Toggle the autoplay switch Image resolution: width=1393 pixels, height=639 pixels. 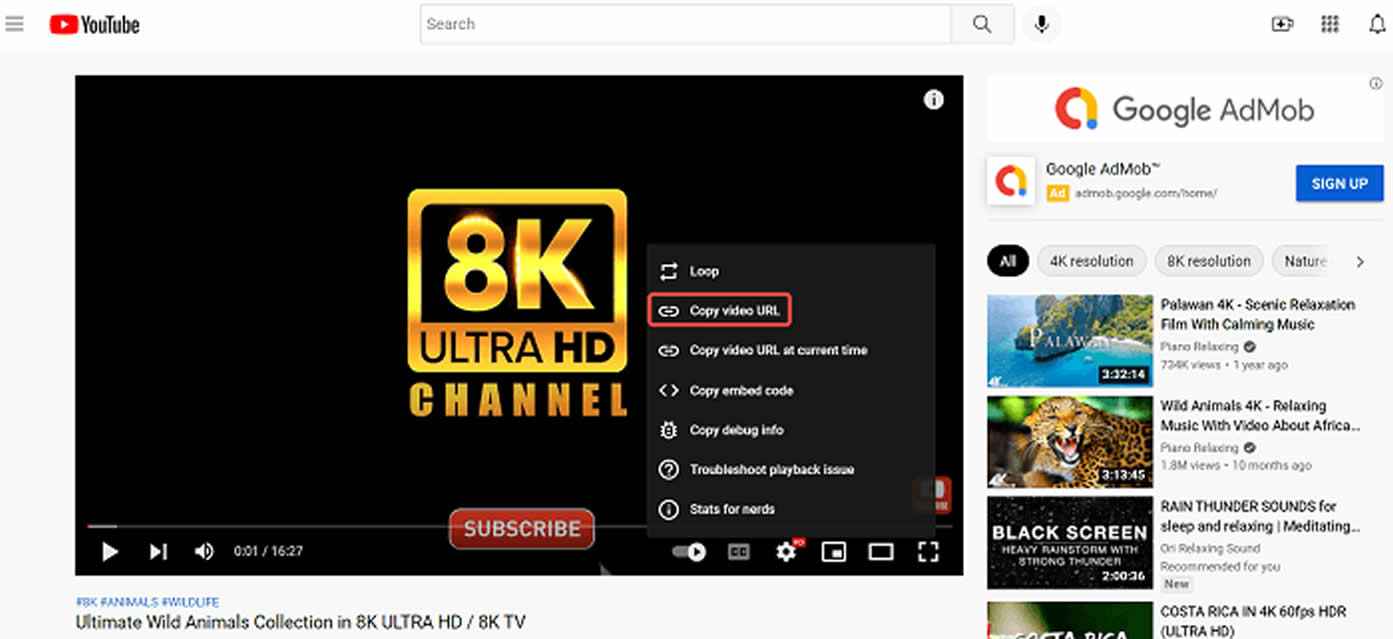688,551
